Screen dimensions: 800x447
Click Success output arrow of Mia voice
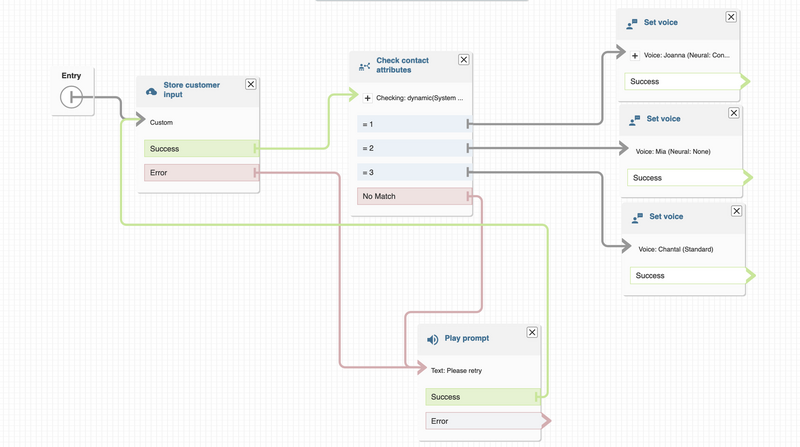coord(748,178)
